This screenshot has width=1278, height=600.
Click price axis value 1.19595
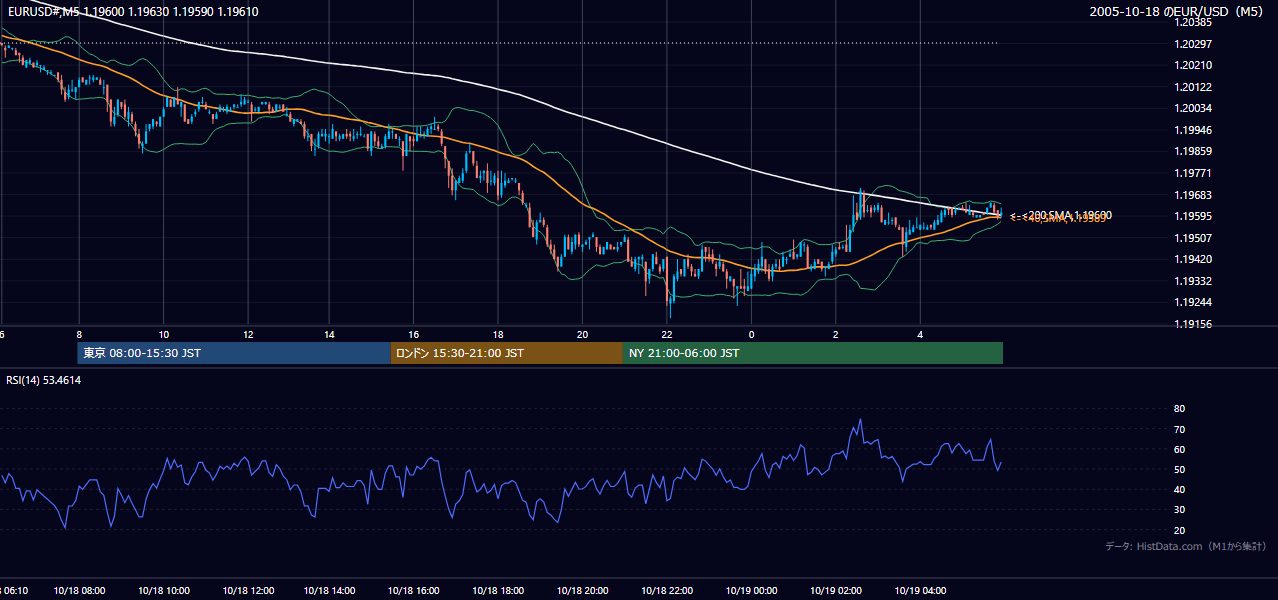tap(1193, 216)
